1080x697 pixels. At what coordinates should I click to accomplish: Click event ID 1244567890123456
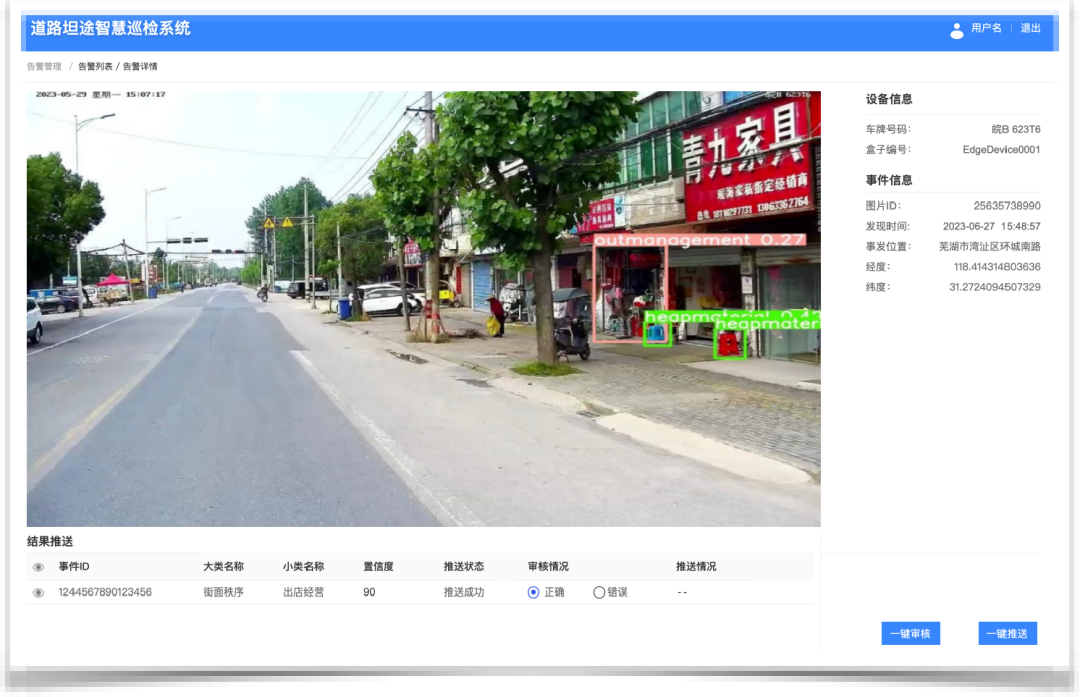click(105, 592)
